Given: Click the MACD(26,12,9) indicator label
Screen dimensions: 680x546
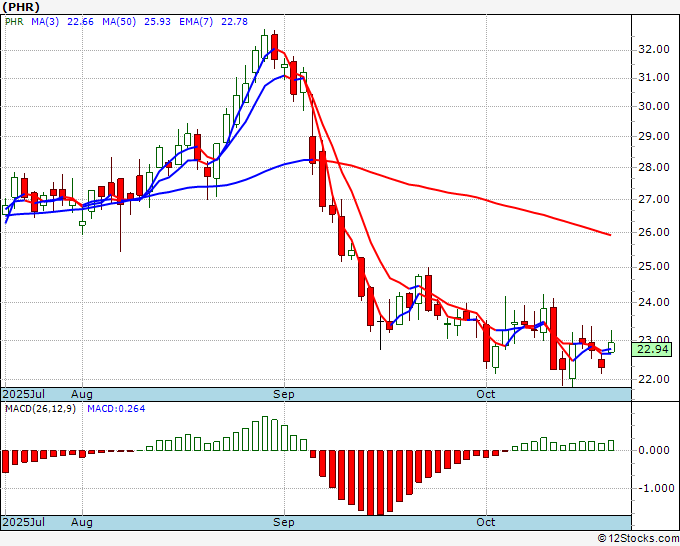Looking at the screenshot, I should [x=40, y=409].
